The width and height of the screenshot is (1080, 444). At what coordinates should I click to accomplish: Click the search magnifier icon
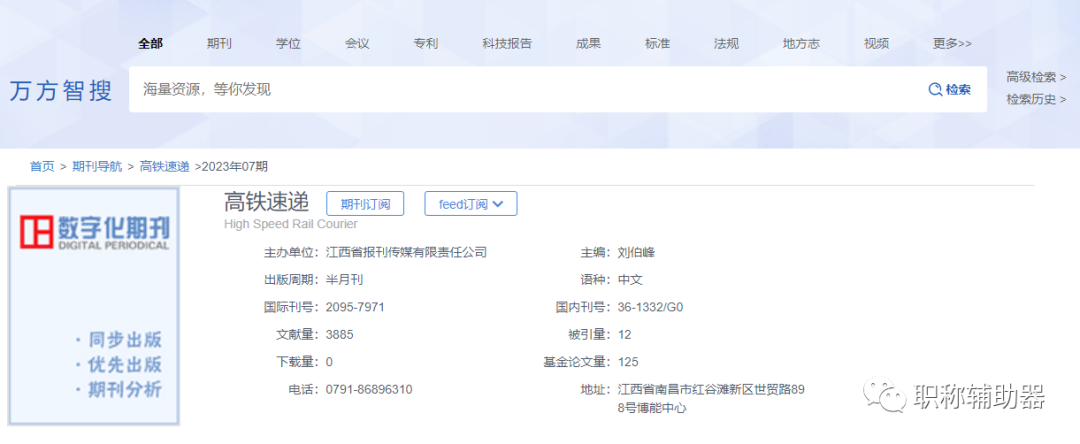coord(935,89)
